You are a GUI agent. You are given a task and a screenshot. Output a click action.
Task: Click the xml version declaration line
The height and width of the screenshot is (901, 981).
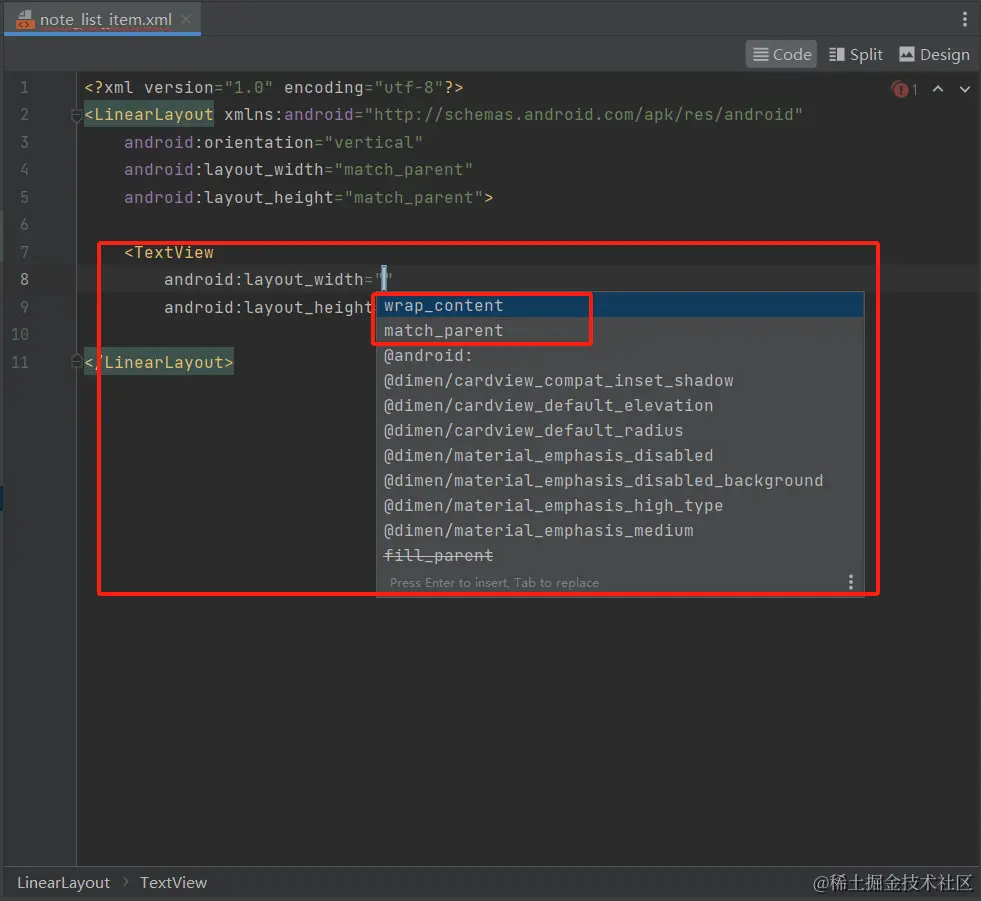click(274, 88)
